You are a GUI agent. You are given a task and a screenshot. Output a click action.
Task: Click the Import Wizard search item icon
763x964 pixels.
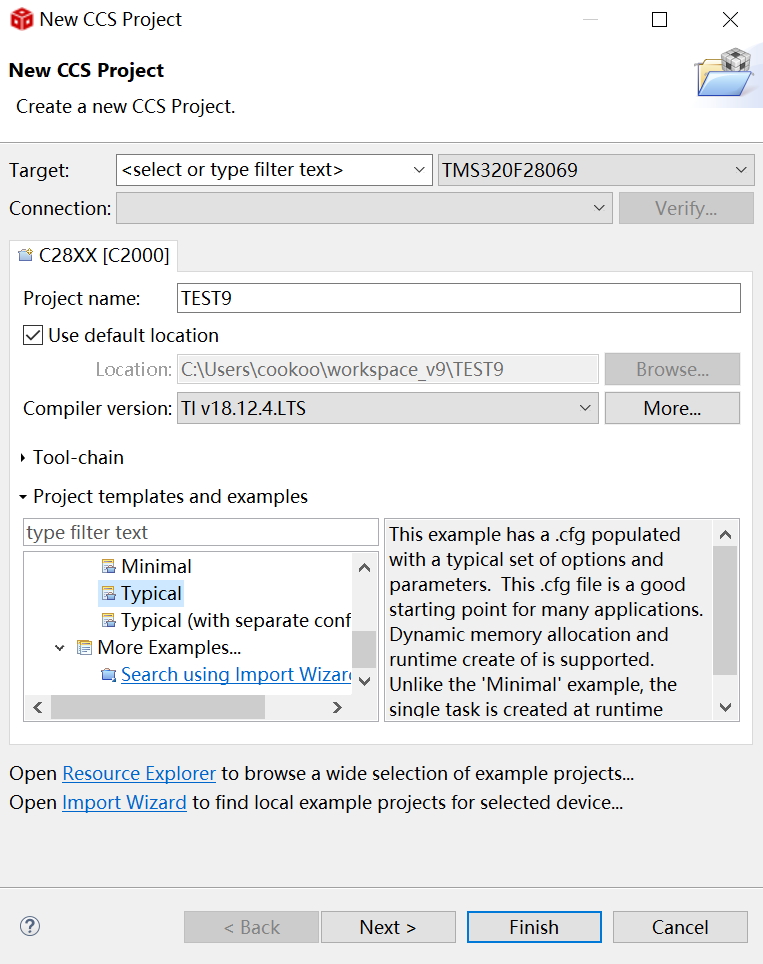[108, 675]
